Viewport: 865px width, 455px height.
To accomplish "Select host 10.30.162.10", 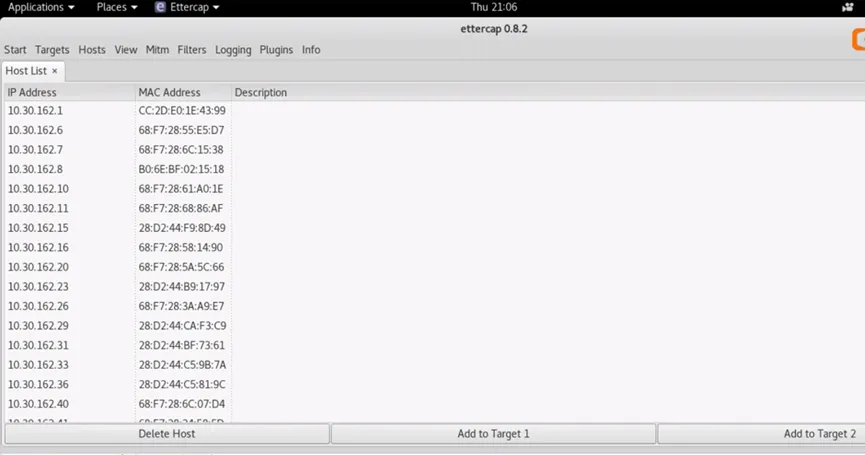I will tap(38, 189).
